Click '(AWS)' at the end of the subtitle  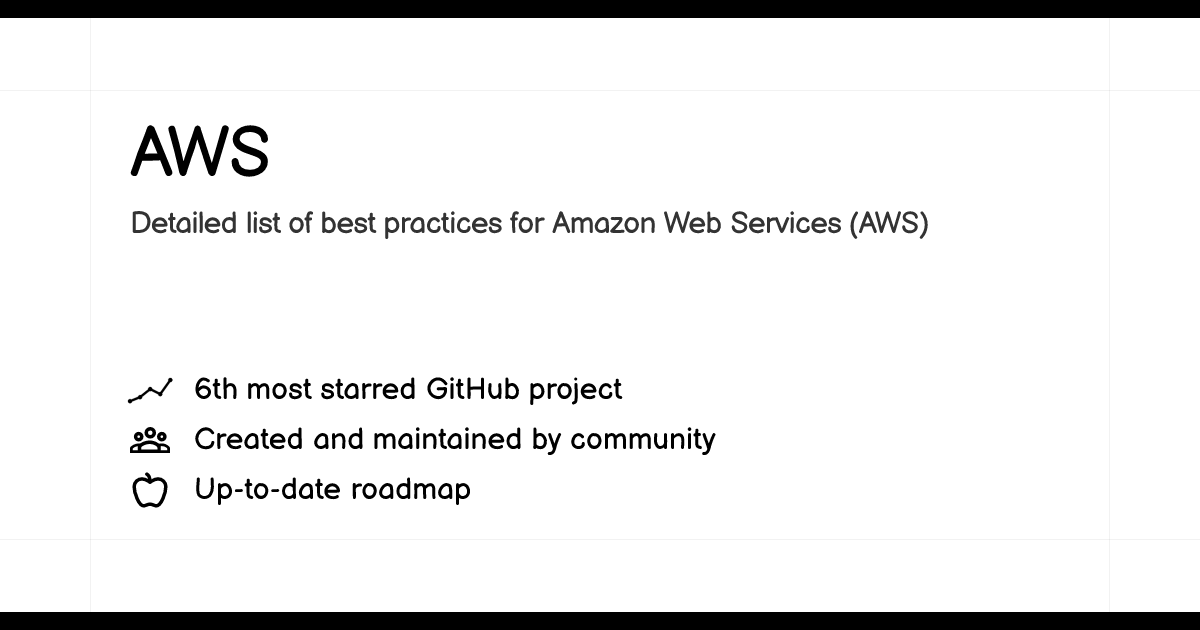tap(889, 223)
